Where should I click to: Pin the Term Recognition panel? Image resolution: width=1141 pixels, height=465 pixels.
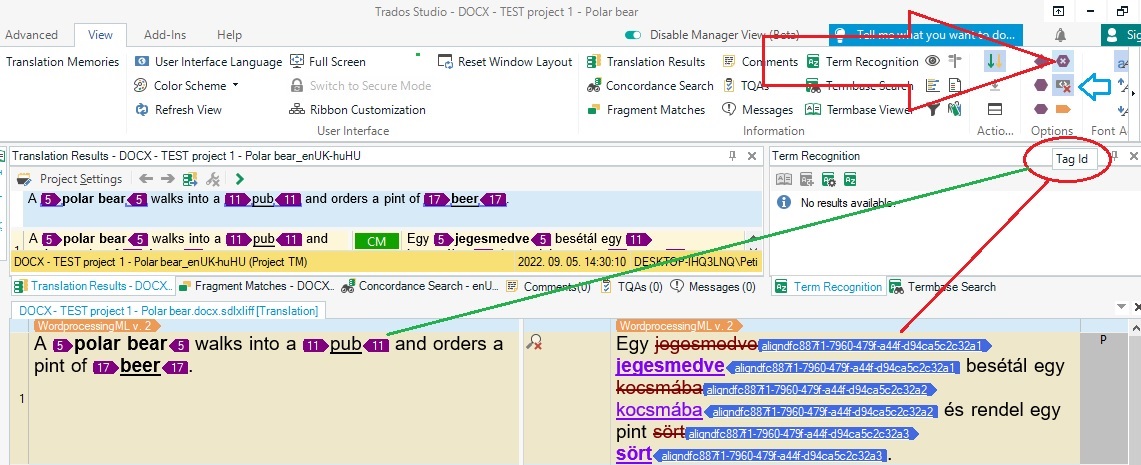pos(1113,156)
